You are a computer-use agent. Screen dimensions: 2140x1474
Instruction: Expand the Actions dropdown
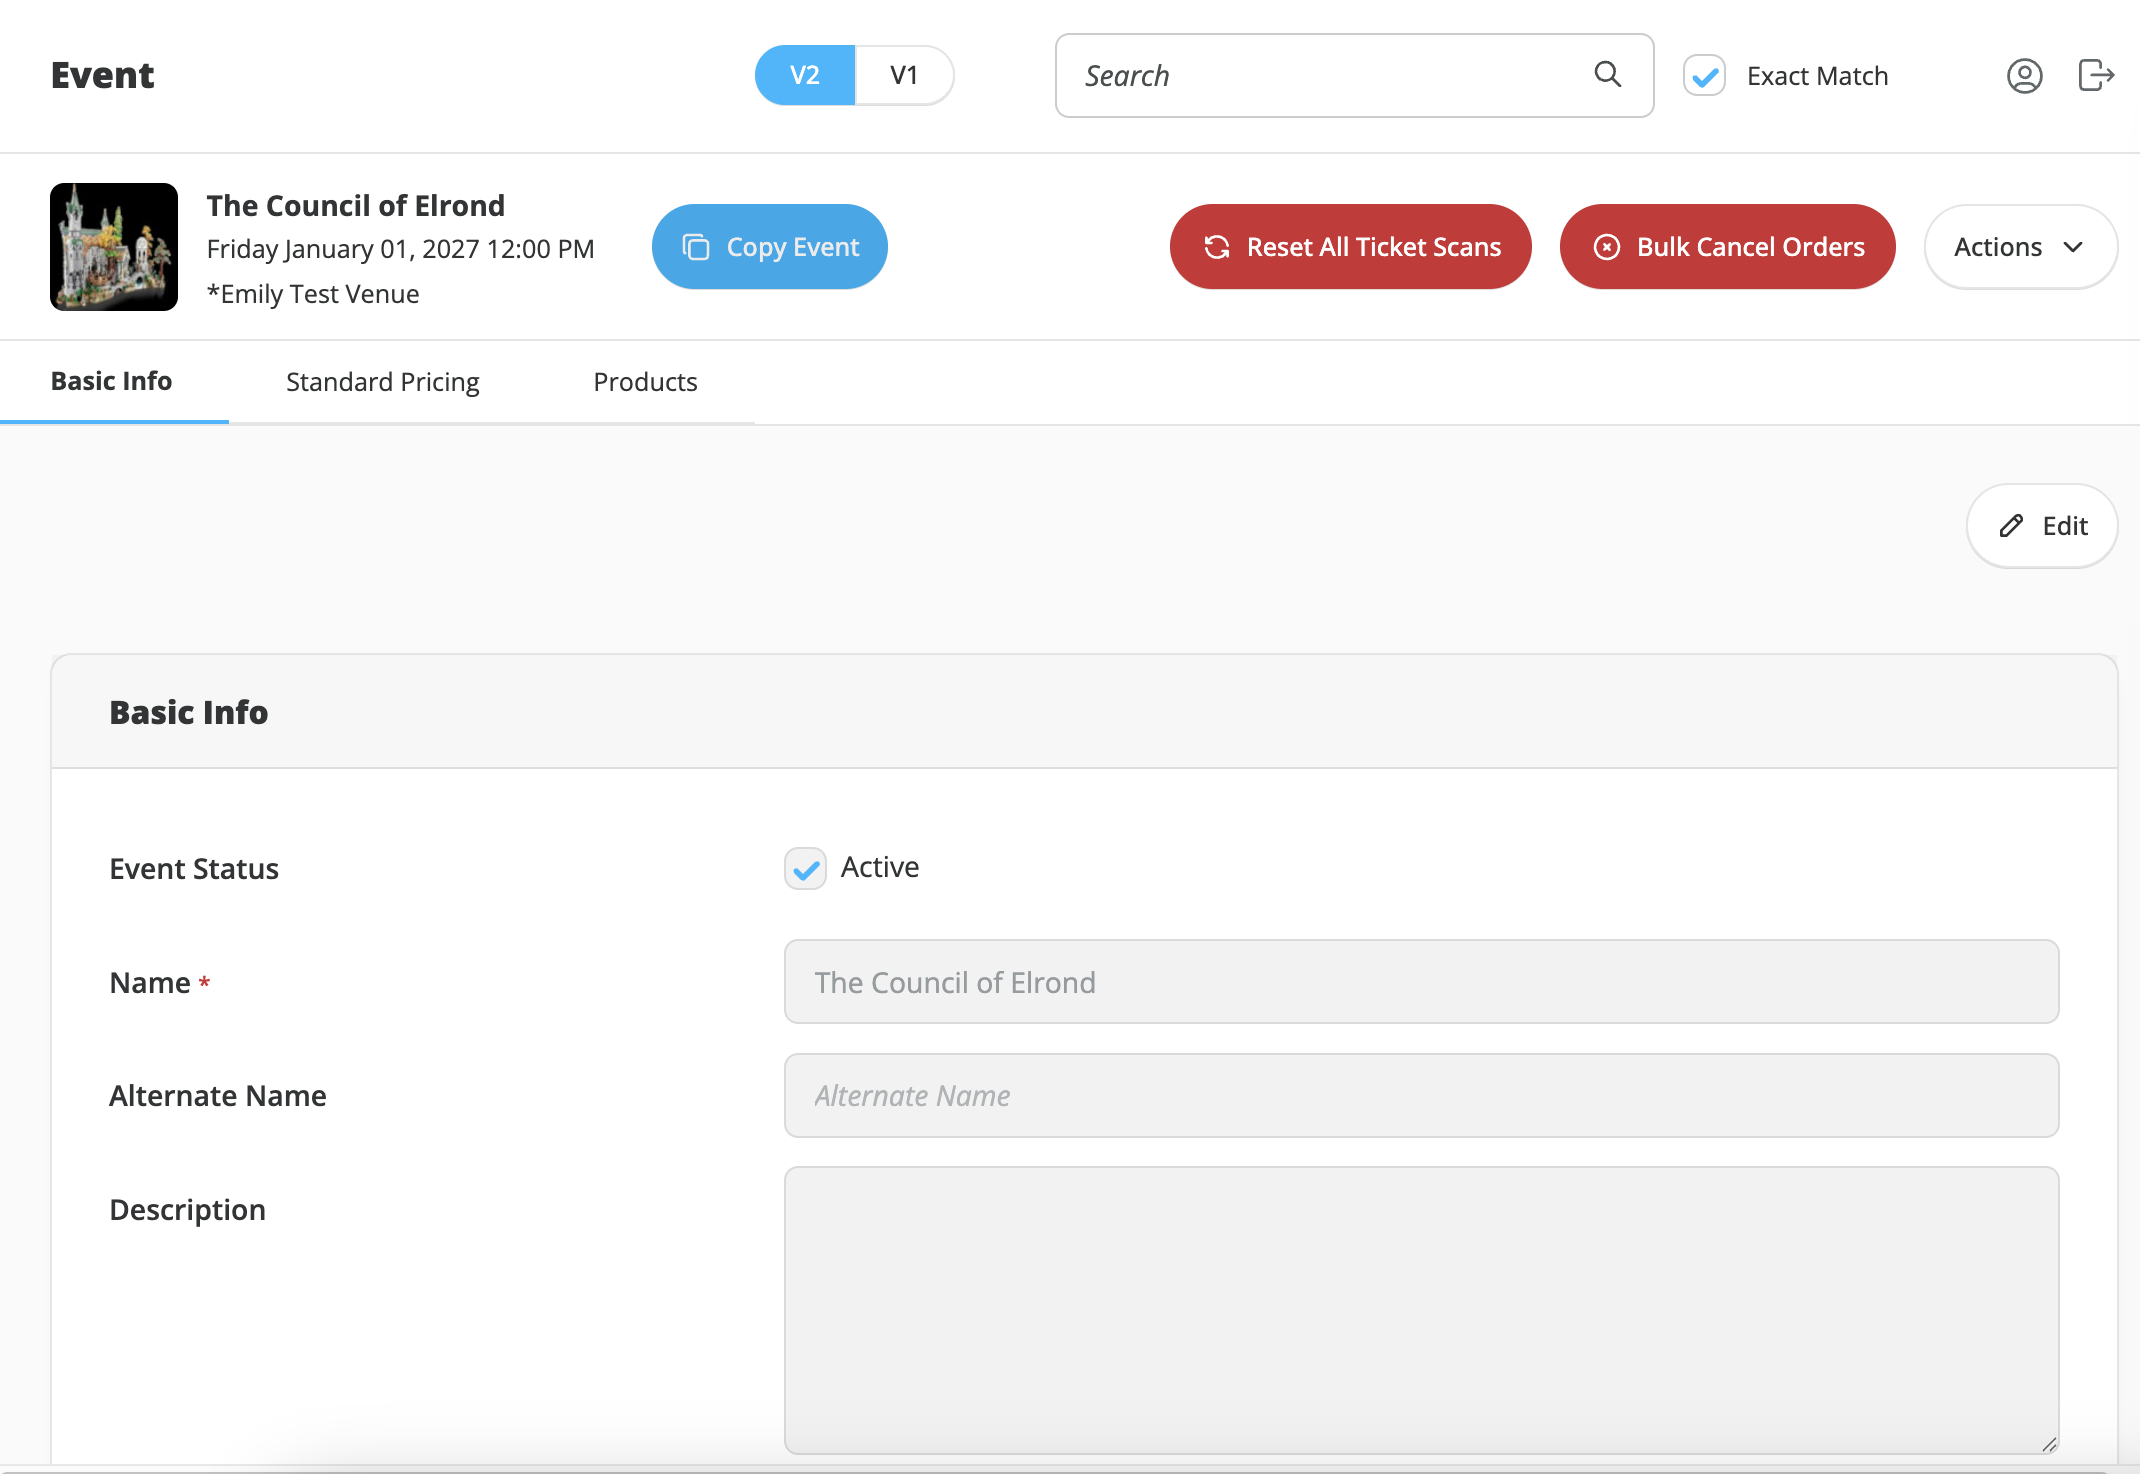tap(2020, 247)
